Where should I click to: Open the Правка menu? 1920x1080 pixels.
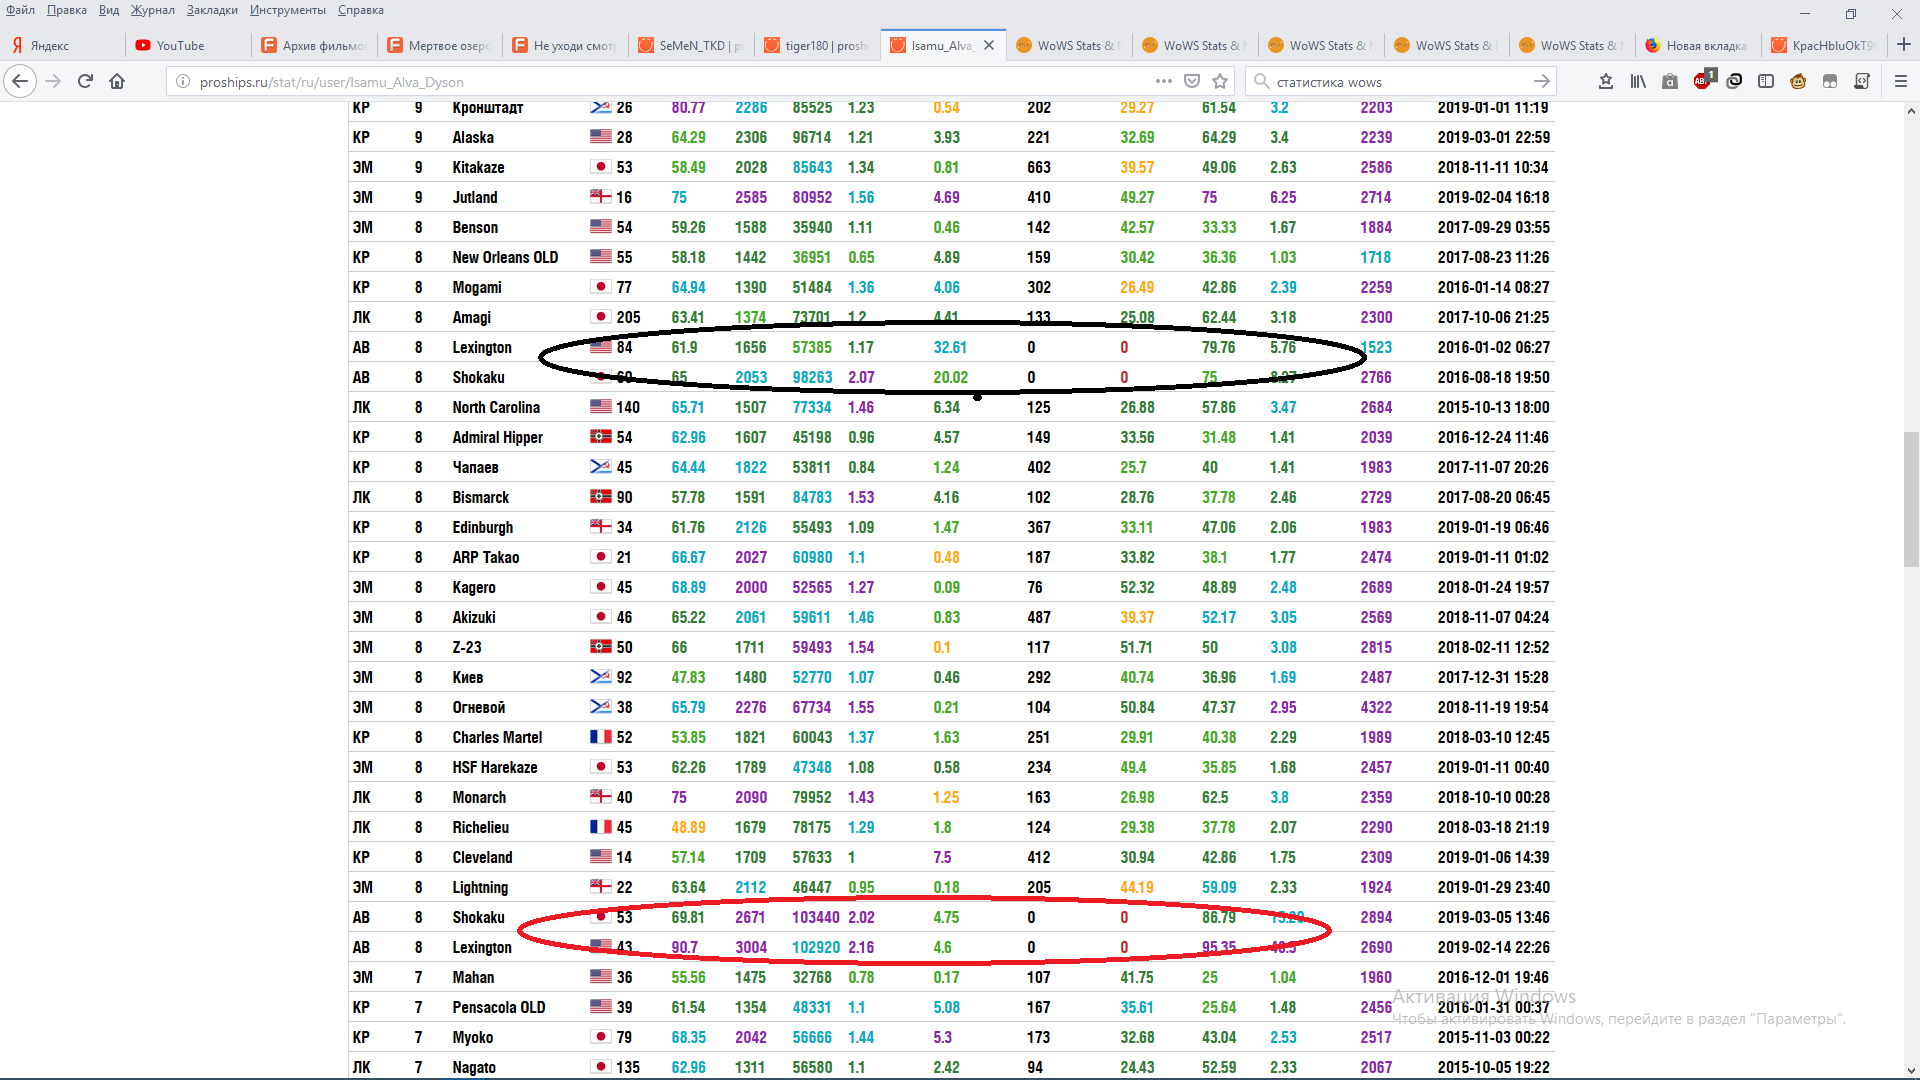(67, 10)
